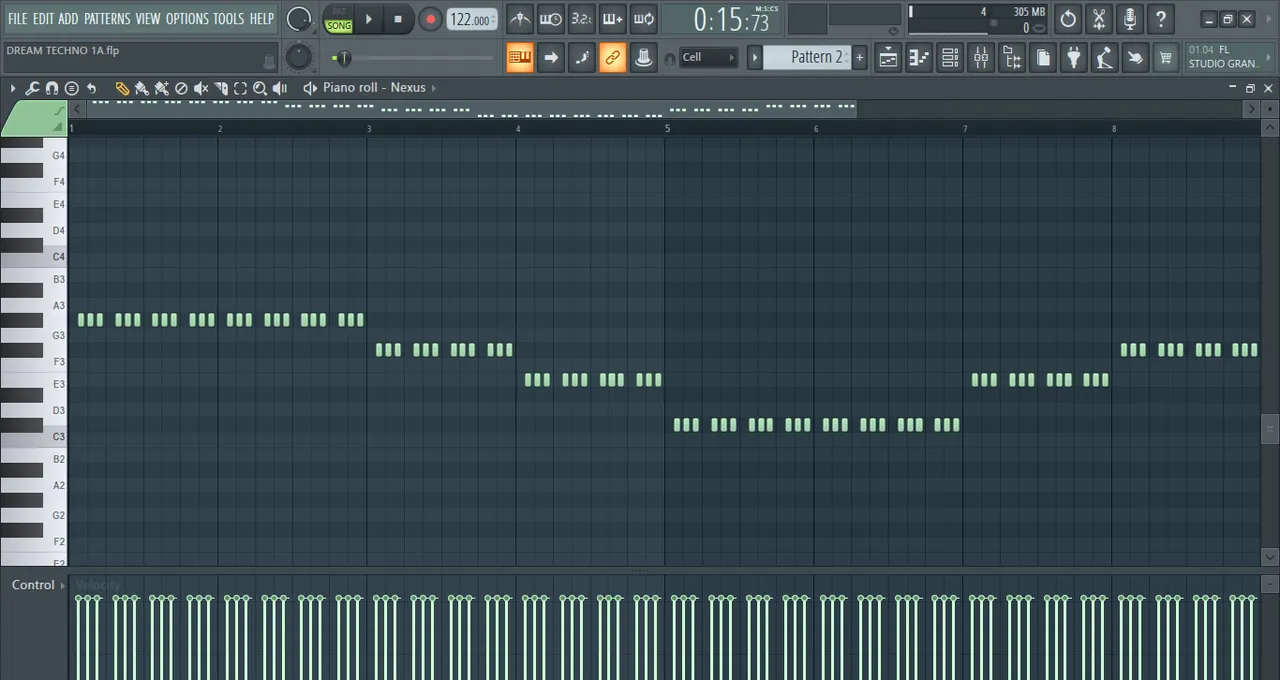Open the ADD menu
Viewport: 1280px width, 680px height.
(x=68, y=18)
